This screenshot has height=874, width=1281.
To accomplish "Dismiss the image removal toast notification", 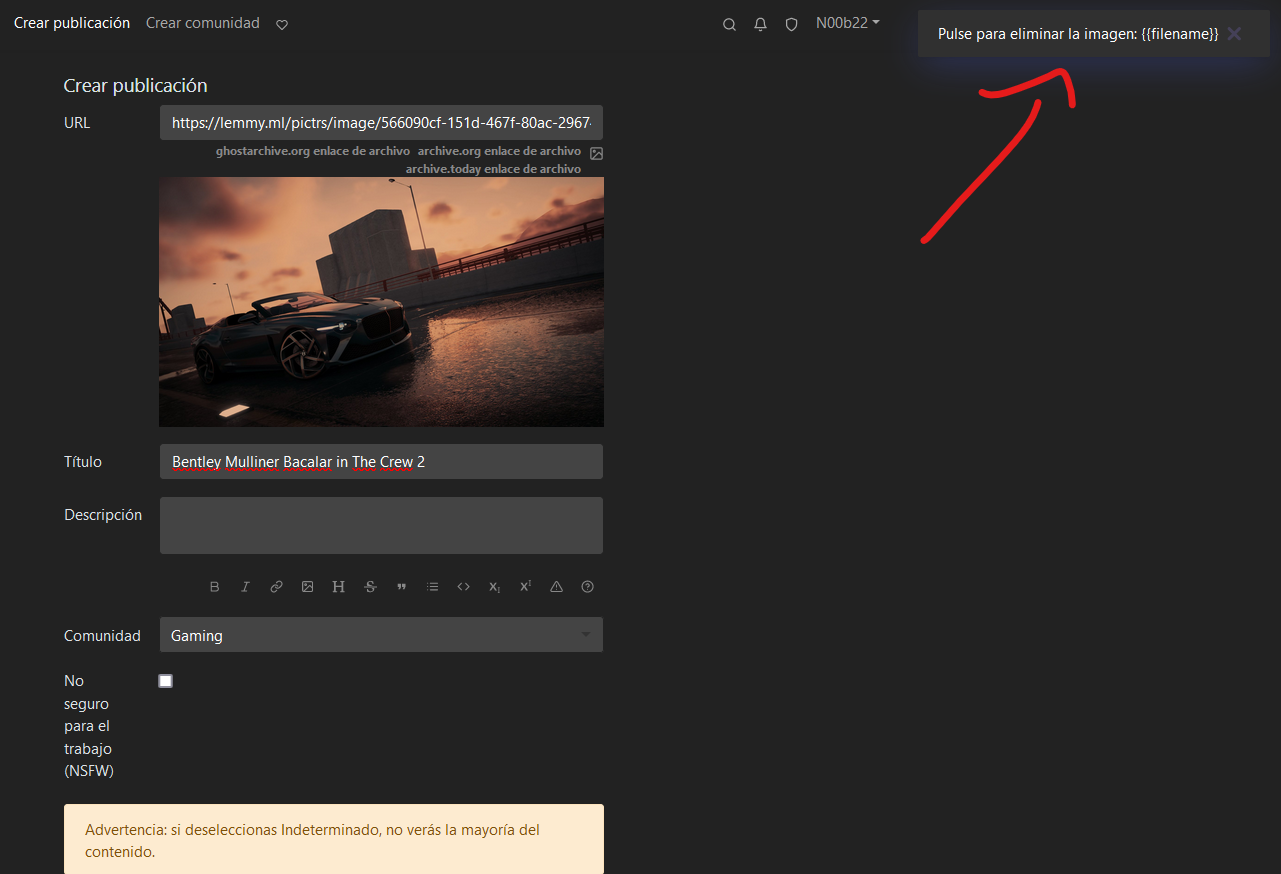I will click(1234, 34).
